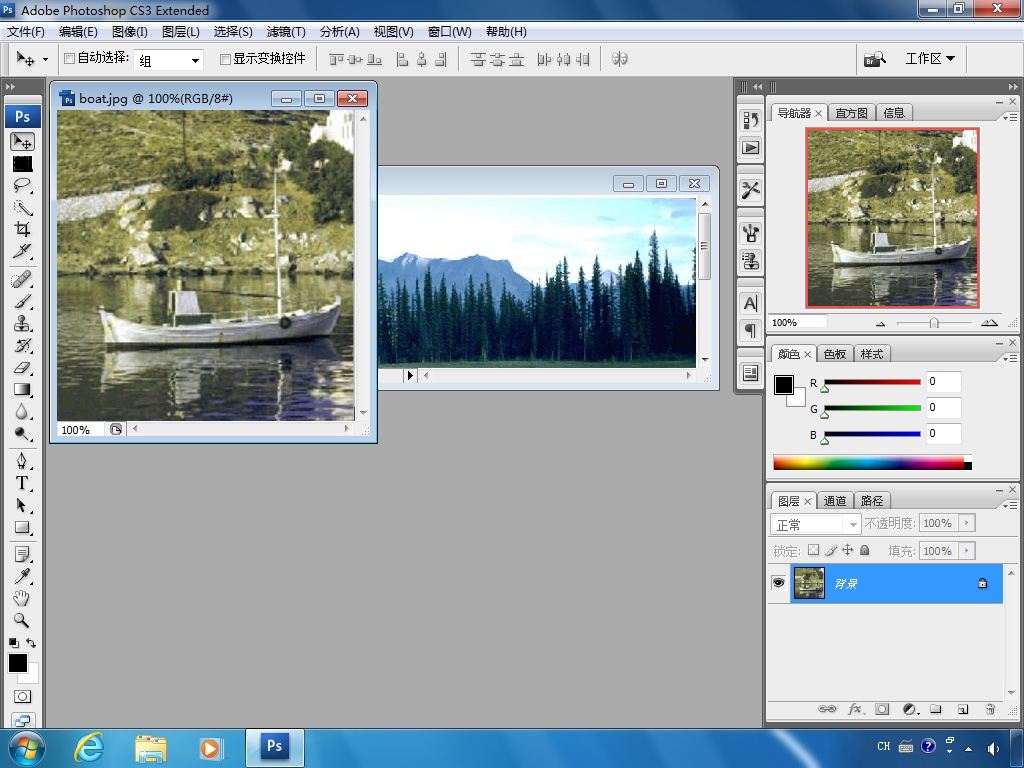This screenshot has width=1024, height=768.
Task: Select the Magic Wand tool
Action: click(22, 208)
